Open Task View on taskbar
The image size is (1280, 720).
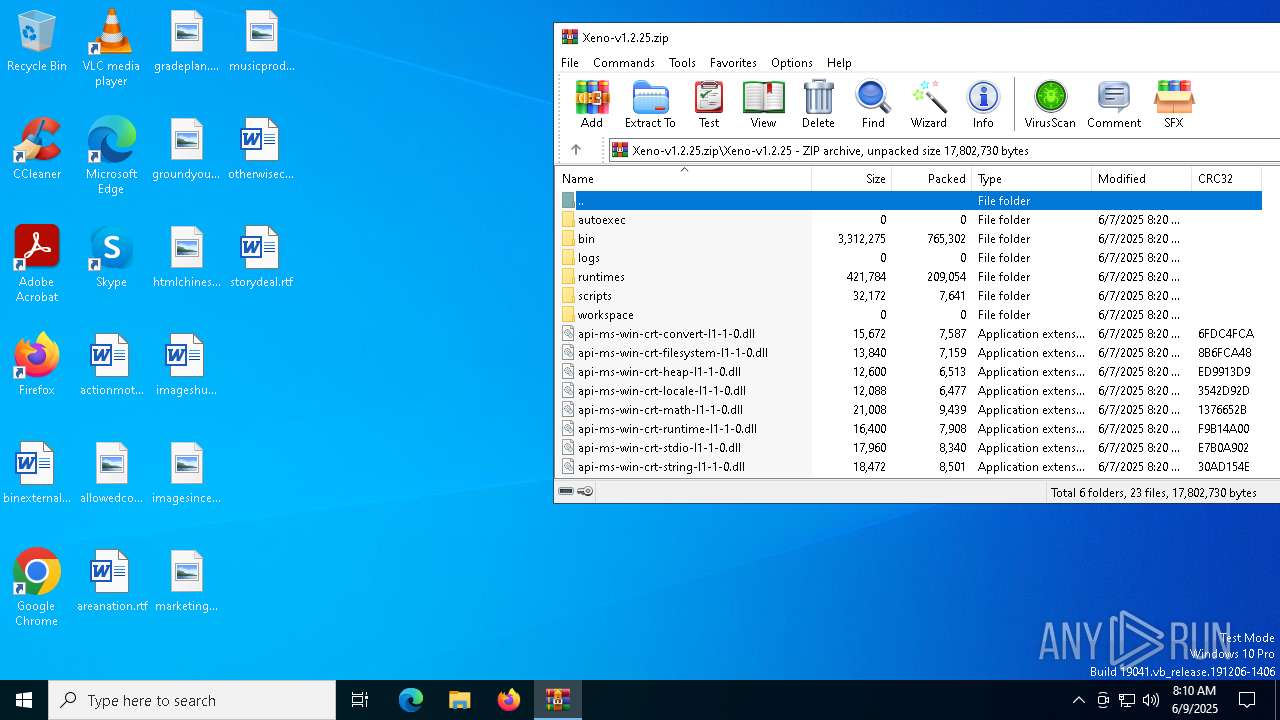click(x=360, y=700)
